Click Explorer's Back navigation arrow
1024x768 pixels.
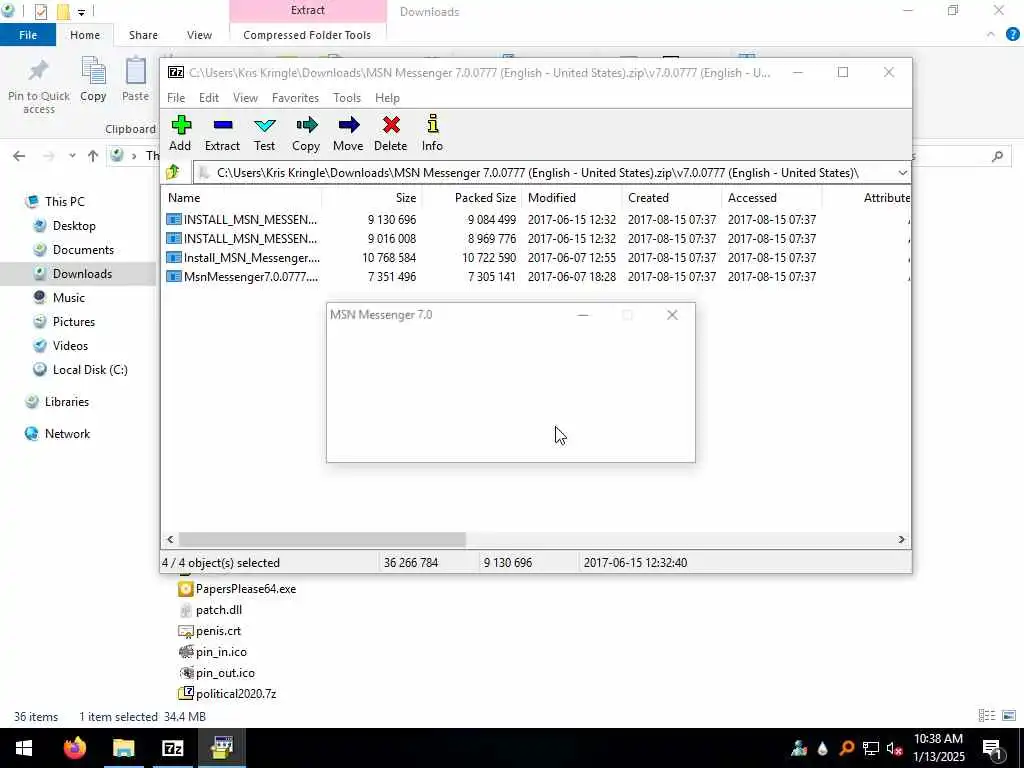(19, 156)
